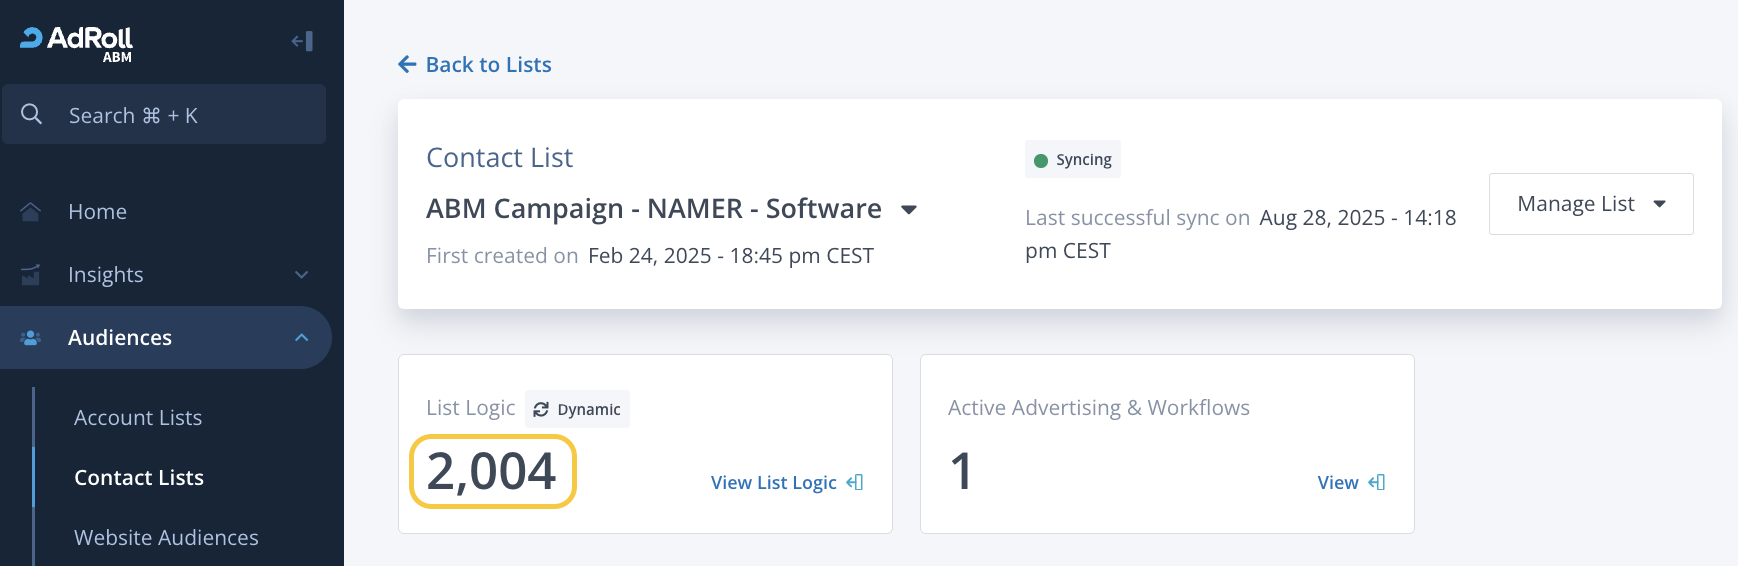The image size is (1738, 566).
Task: Click the back arrow icon
Action: click(x=407, y=64)
